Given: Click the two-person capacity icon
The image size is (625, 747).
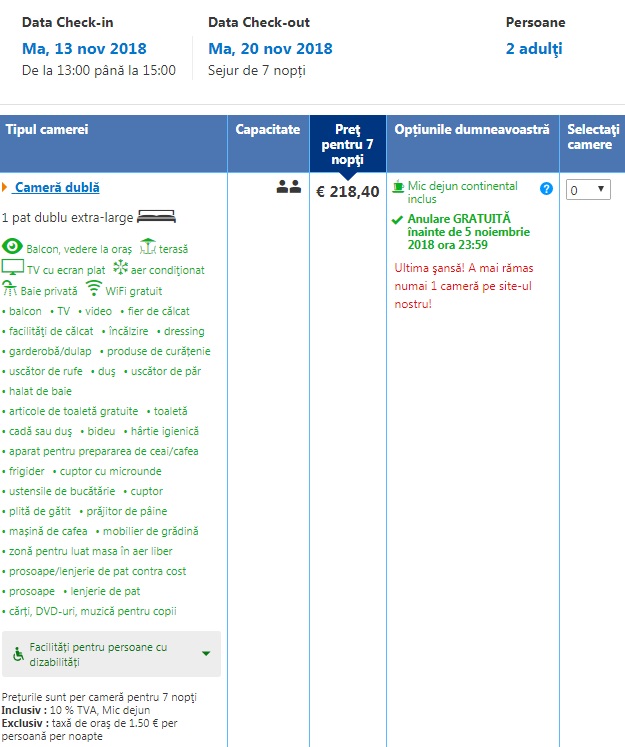Looking at the screenshot, I should [x=288, y=187].
